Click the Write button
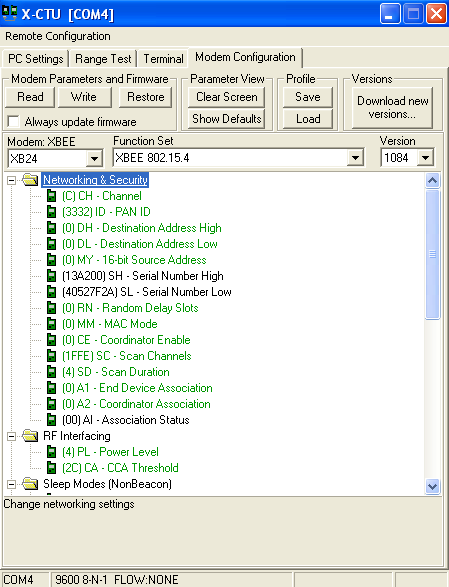 pos(84,97)
